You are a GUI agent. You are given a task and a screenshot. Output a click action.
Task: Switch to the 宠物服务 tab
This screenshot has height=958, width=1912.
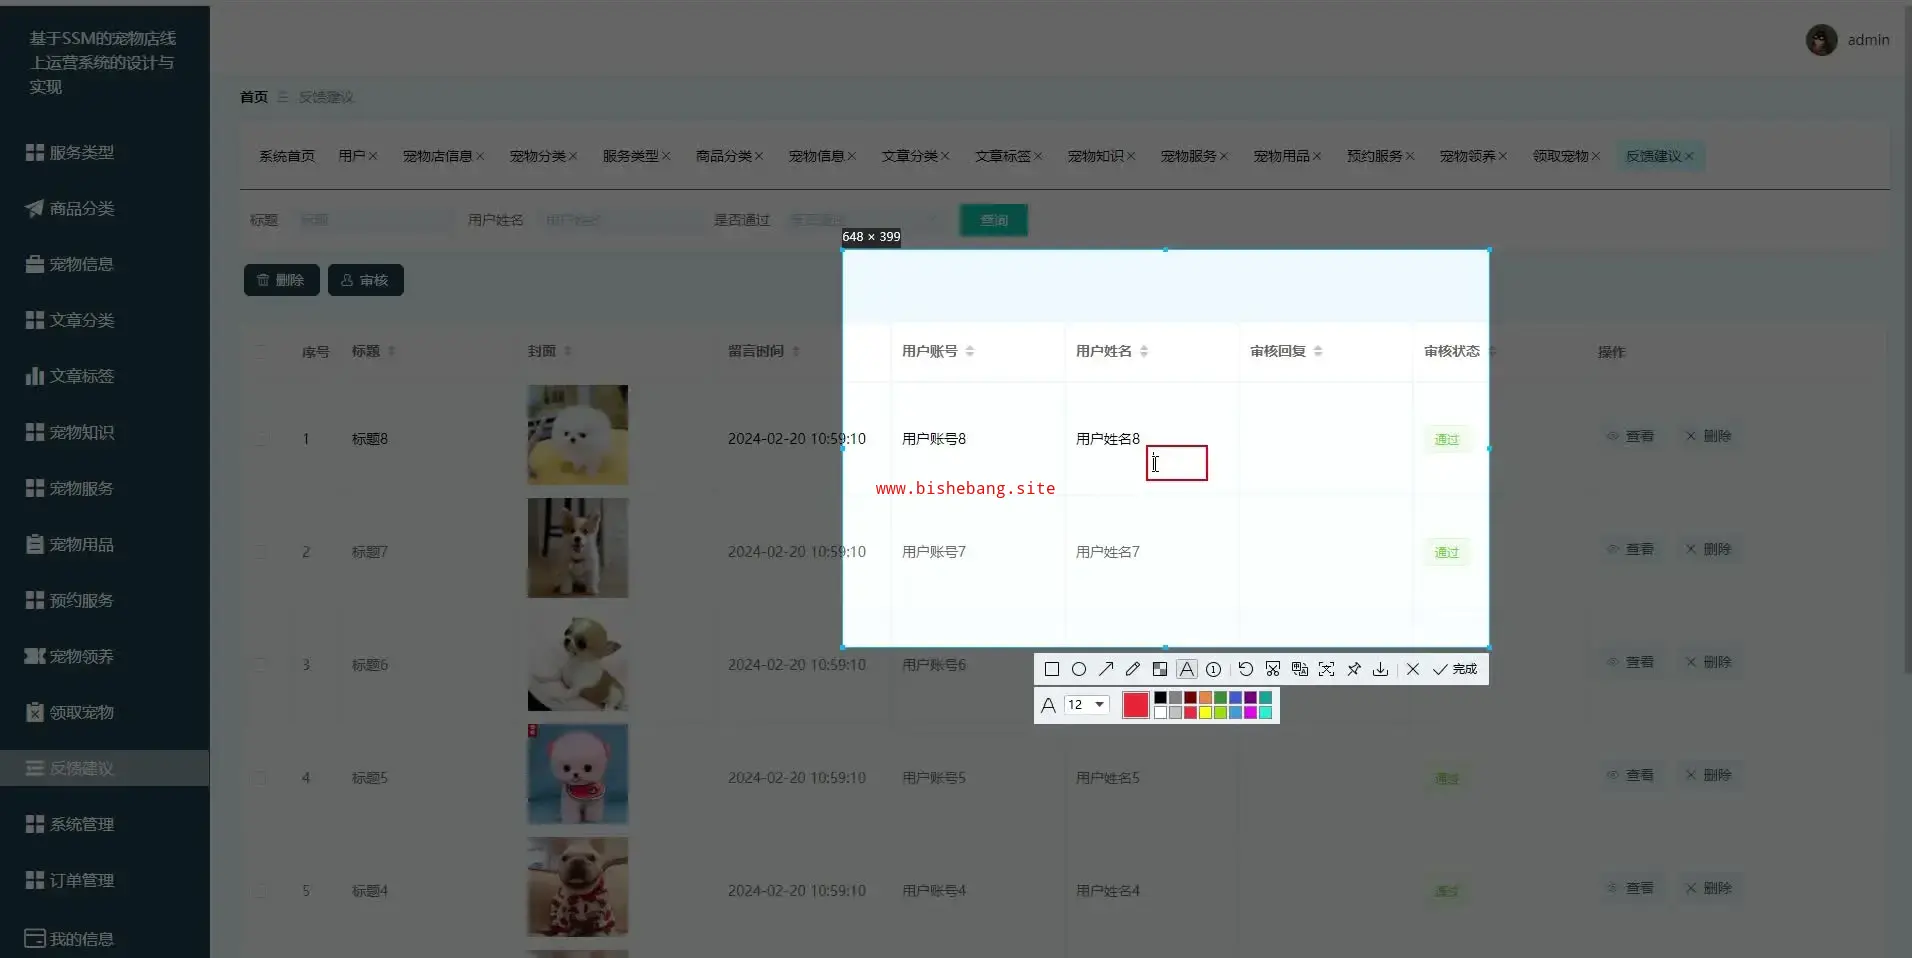tap(1188, 156)
